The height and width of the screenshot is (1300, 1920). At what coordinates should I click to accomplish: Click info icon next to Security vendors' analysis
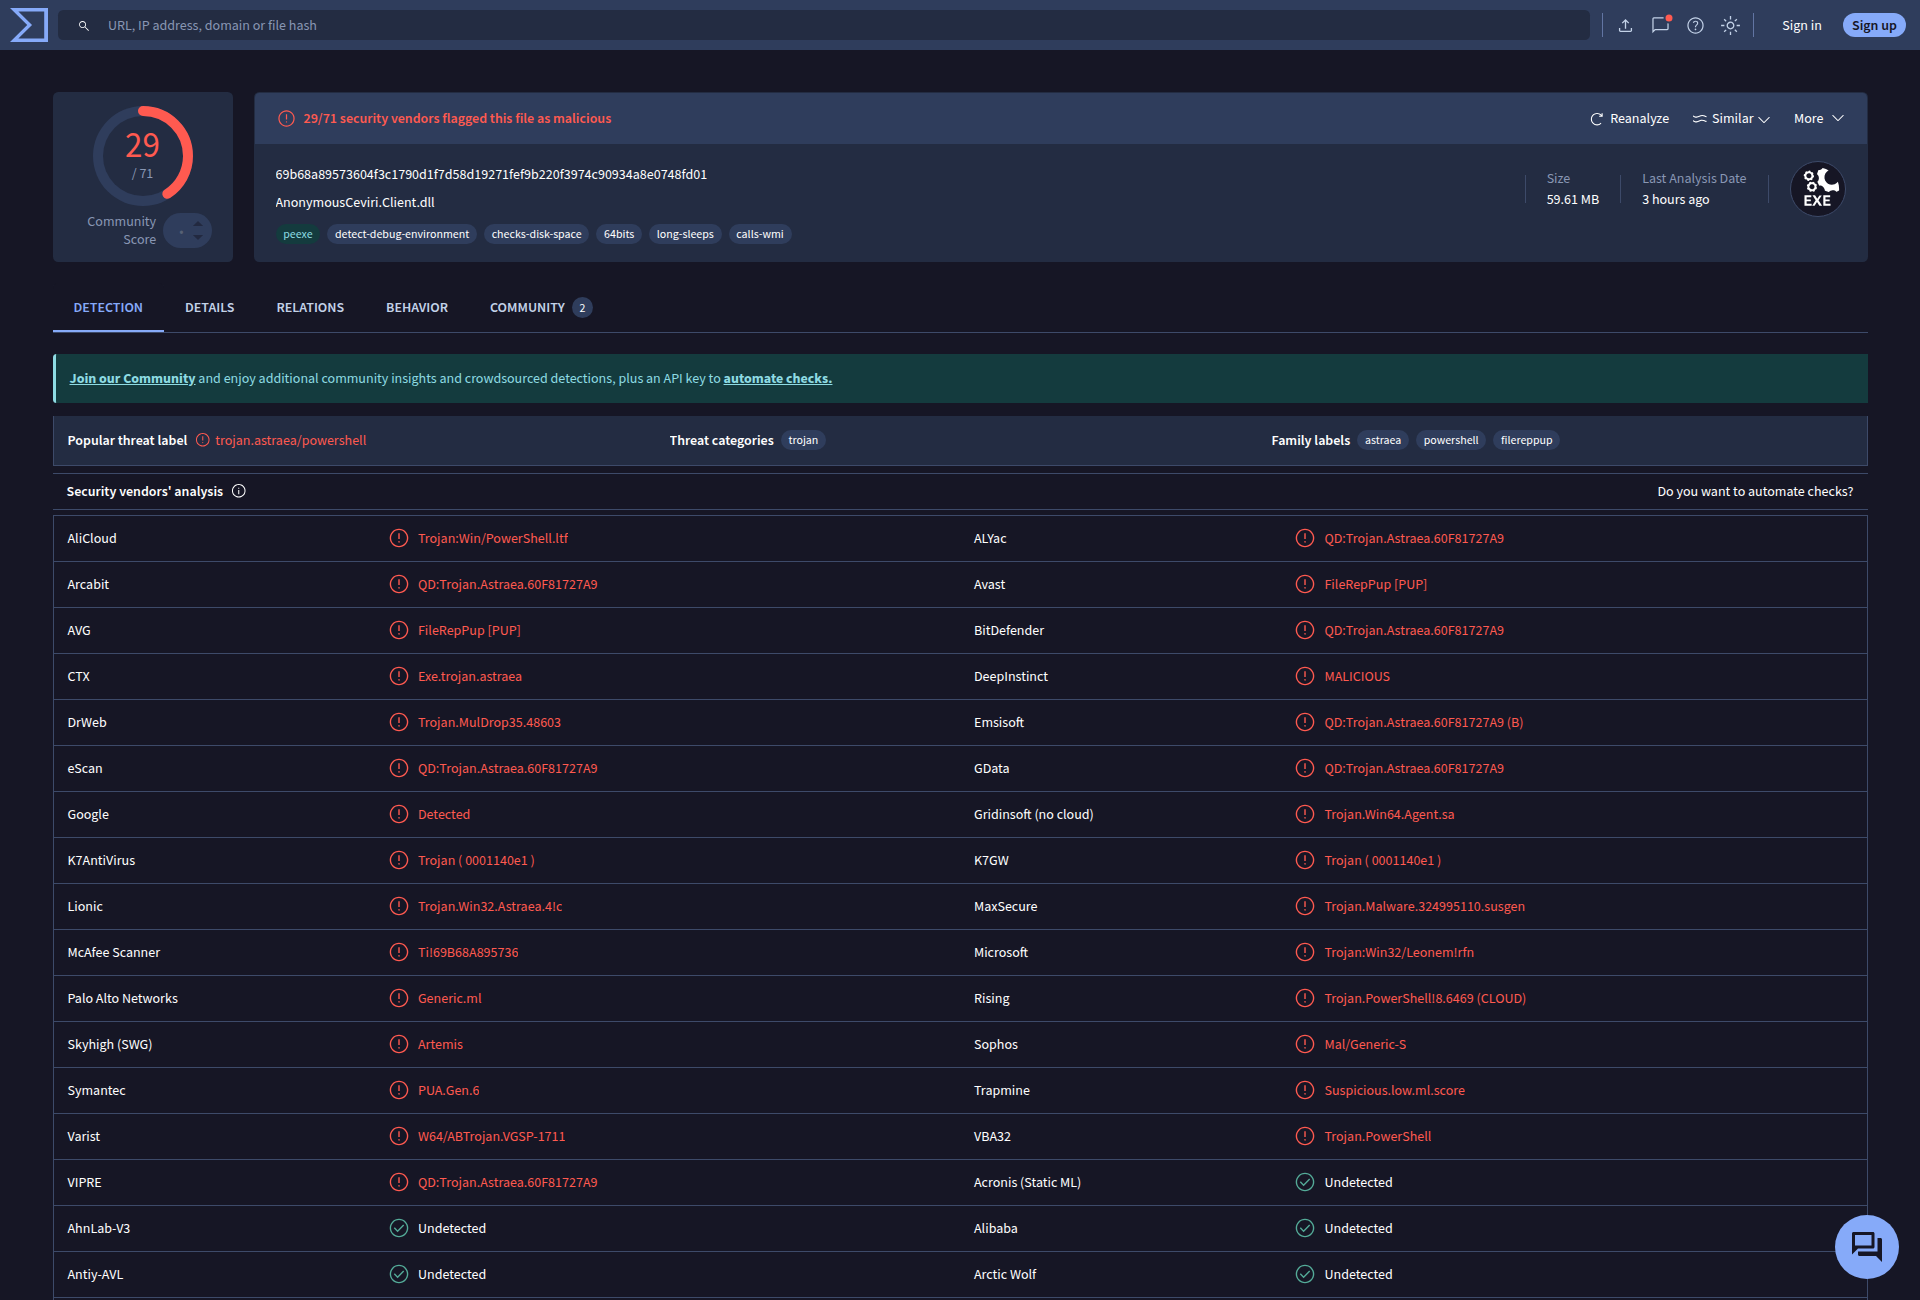coord(239,491)
